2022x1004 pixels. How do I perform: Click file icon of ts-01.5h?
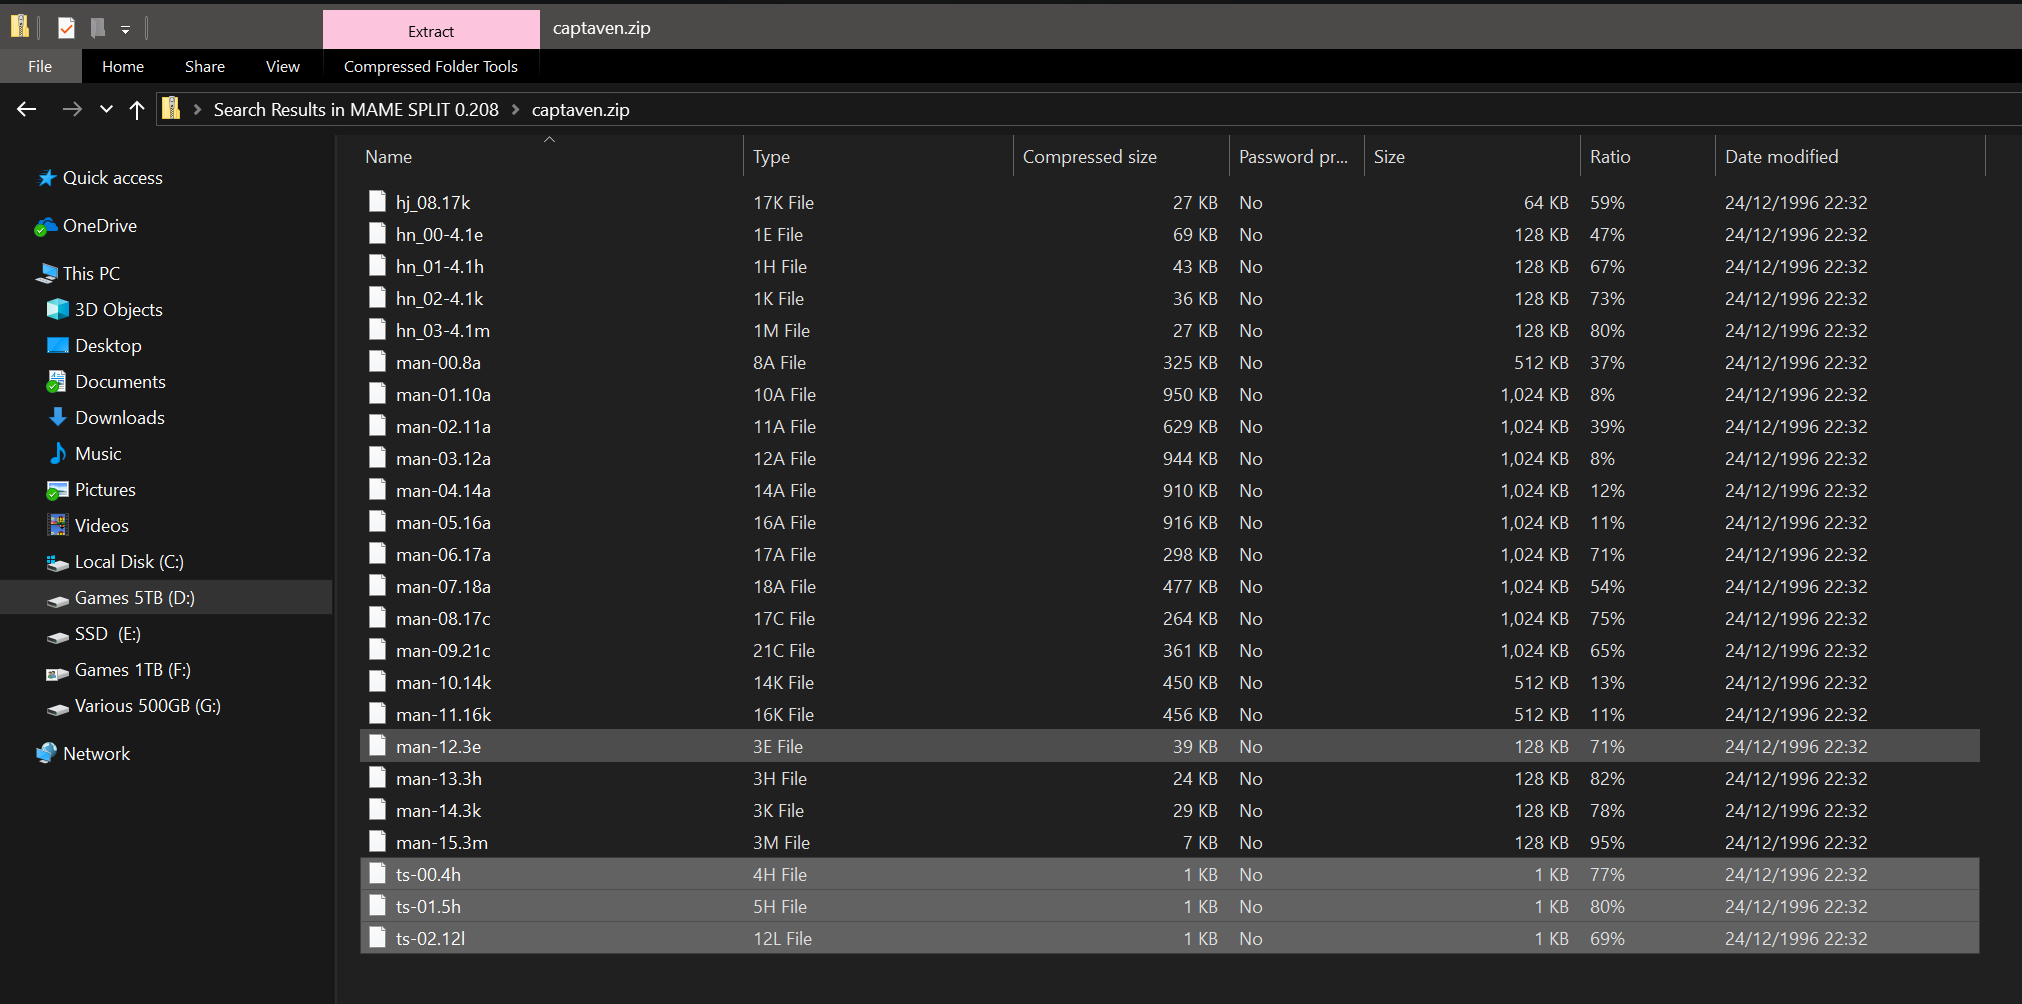[377, 905]
